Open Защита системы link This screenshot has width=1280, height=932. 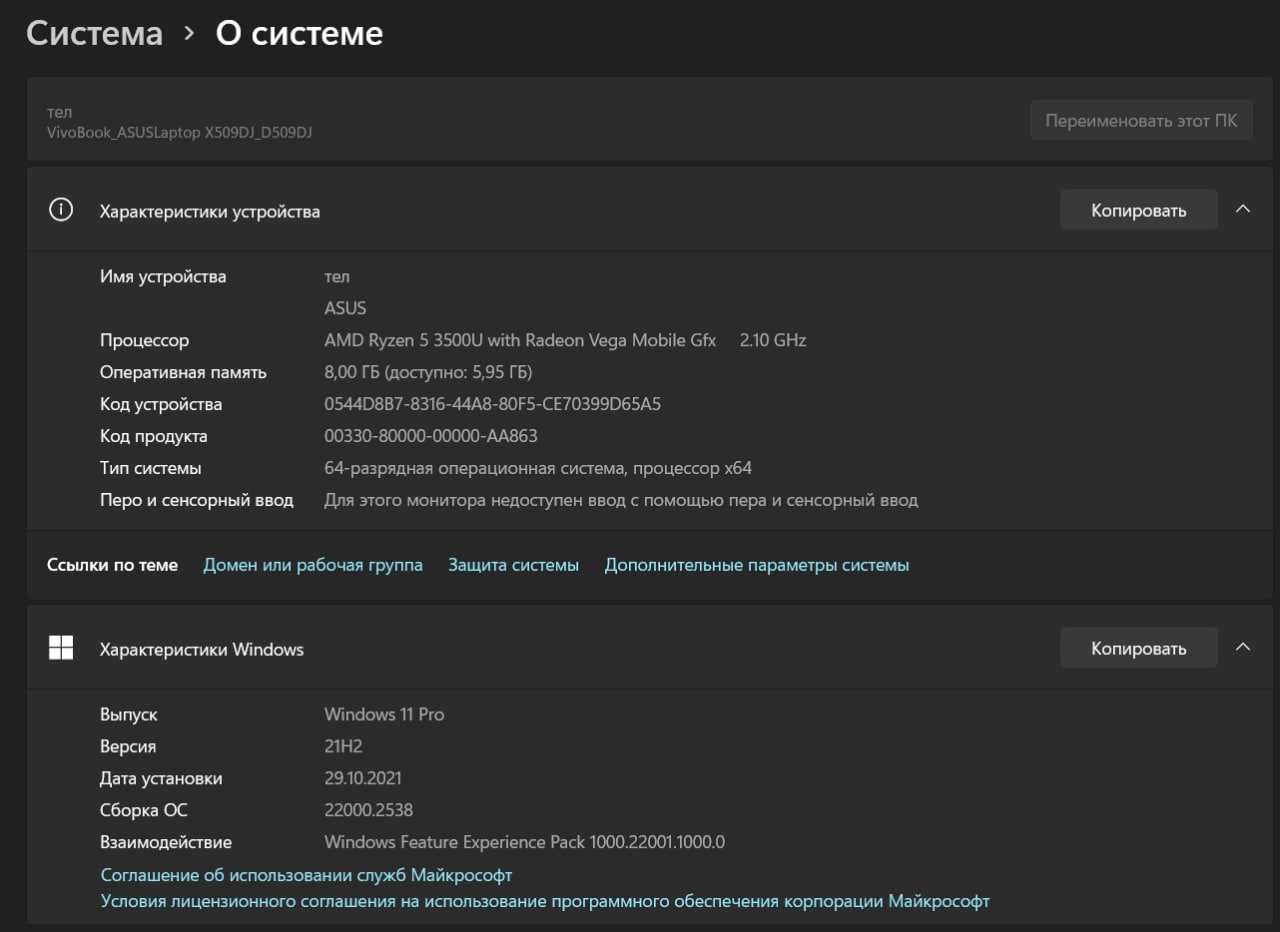(513, 565)
